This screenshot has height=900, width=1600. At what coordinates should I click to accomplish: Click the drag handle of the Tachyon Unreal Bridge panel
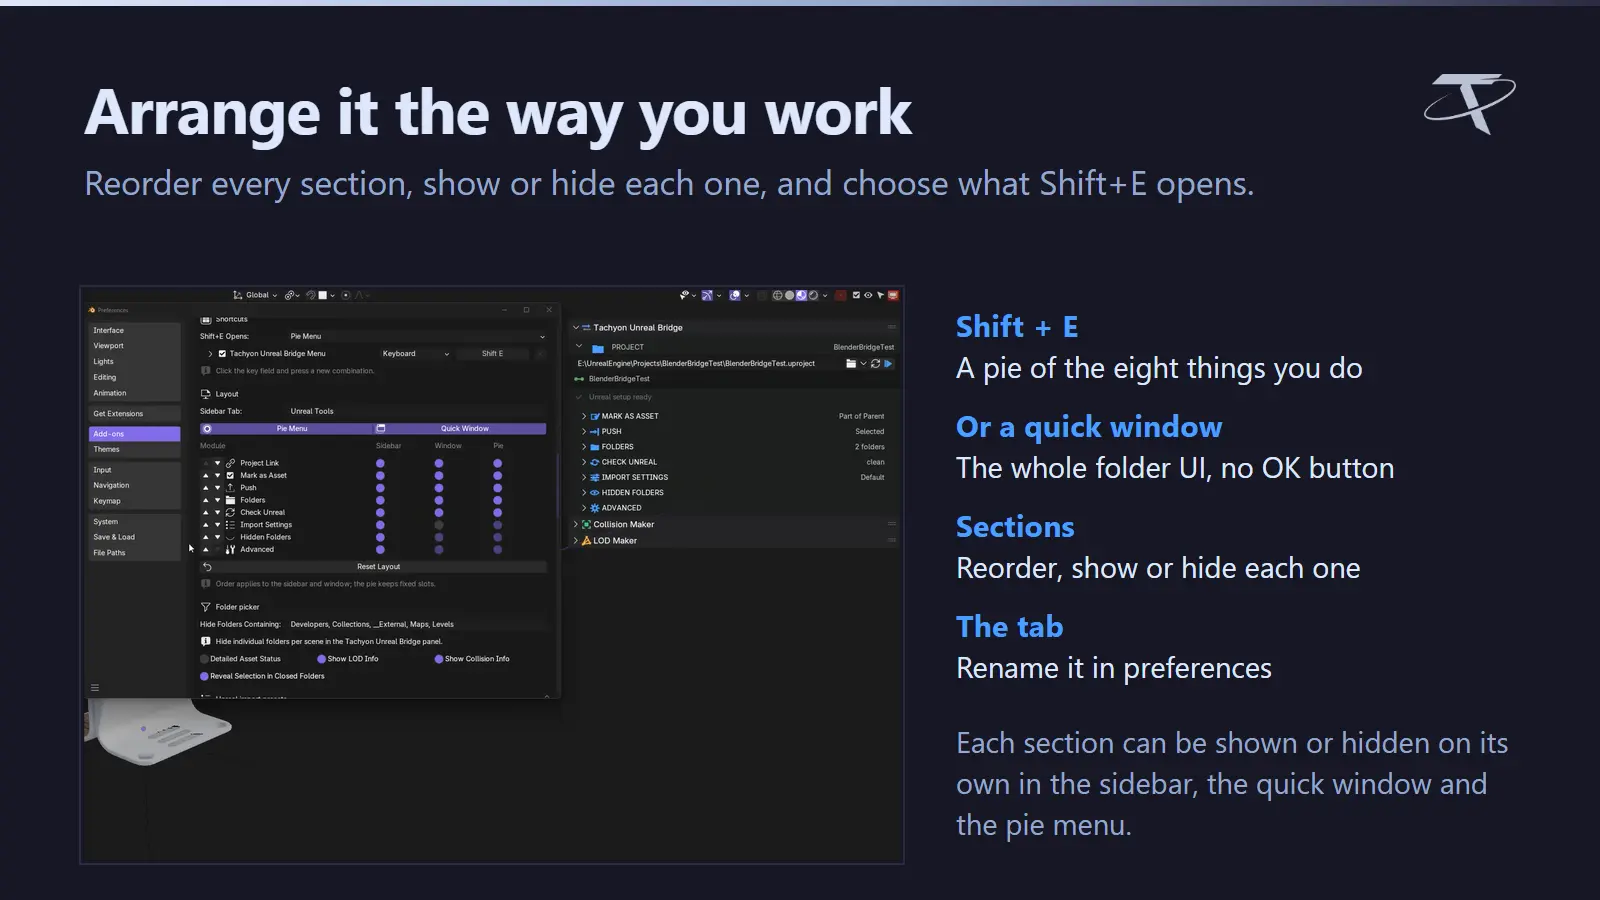tap(892, 328)
